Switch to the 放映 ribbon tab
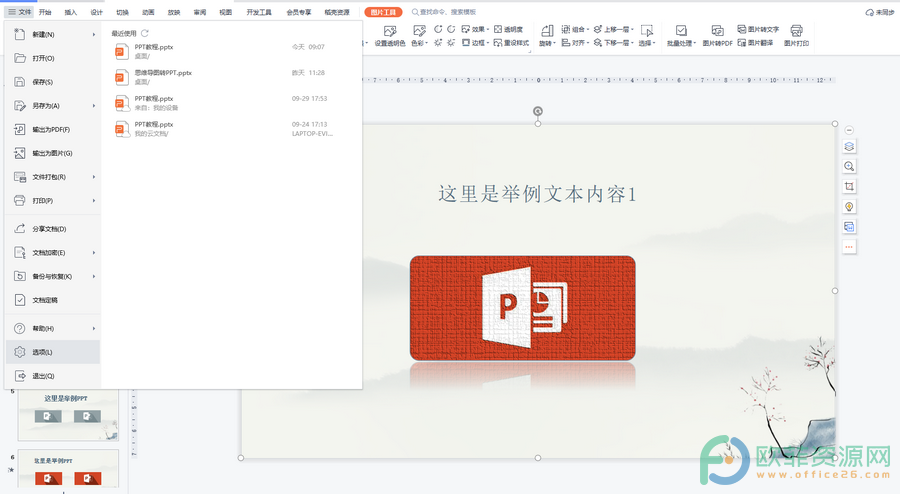The height and width of the screenshot is (494, 900). [174, 12]
